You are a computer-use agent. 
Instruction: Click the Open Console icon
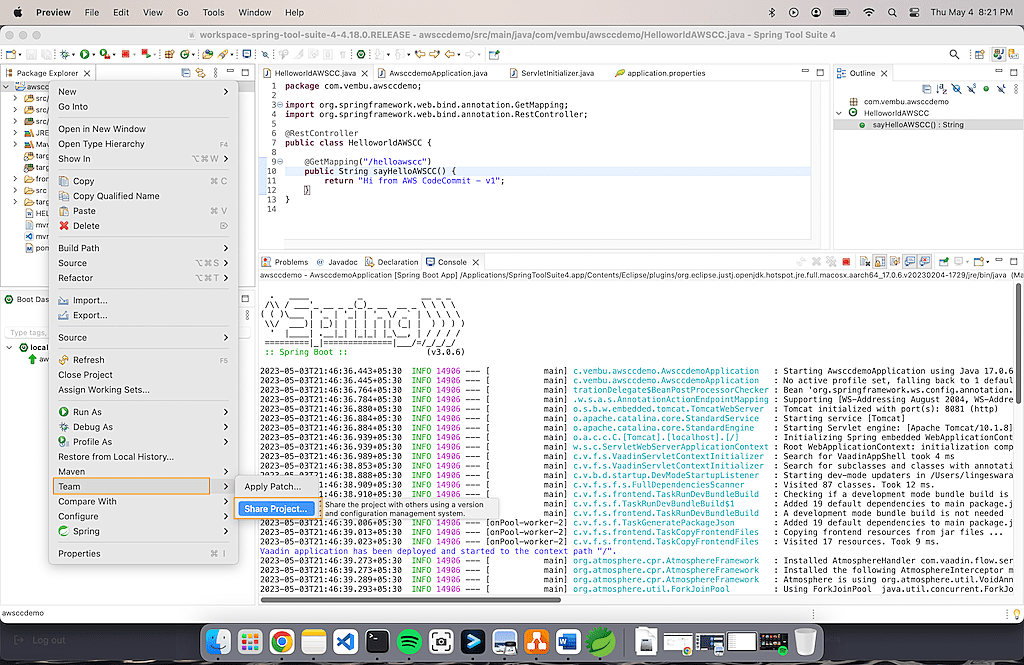coord(978,262)
